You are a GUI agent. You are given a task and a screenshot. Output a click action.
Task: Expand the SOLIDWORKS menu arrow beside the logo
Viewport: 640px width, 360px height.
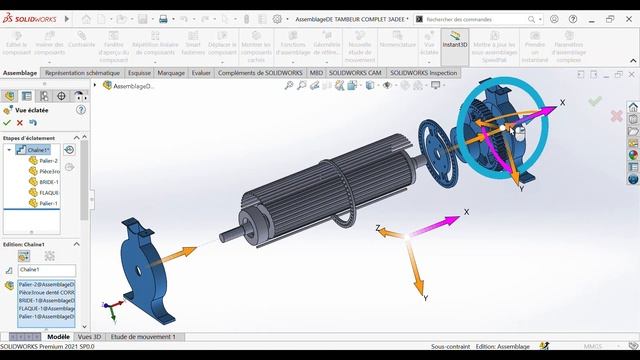point(67,19)
